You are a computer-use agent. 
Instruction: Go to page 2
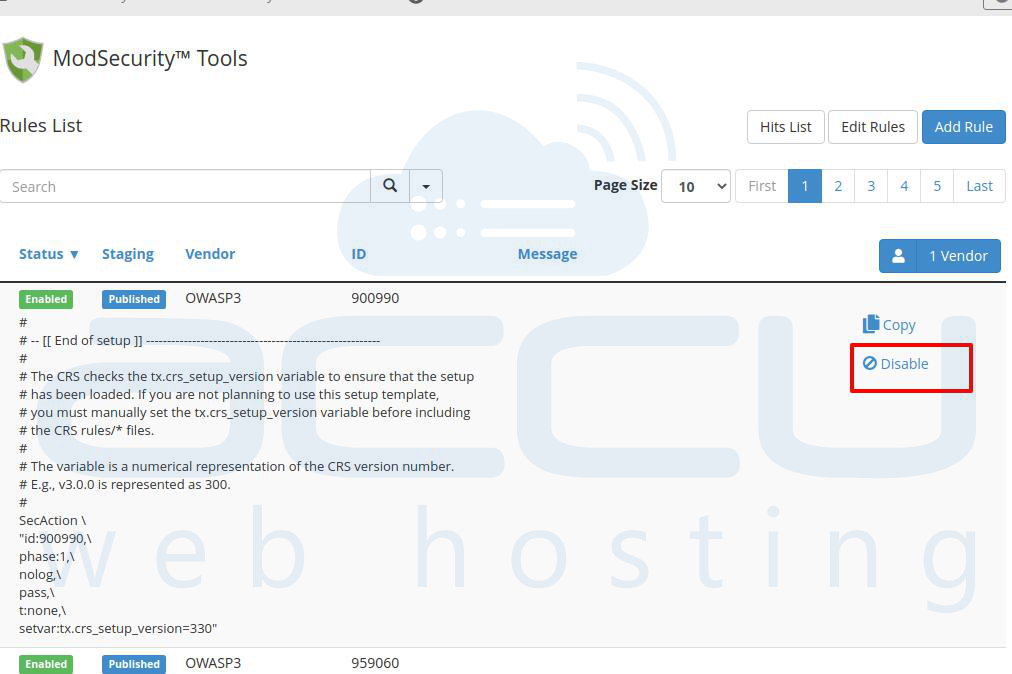click(x=838, y=186)
